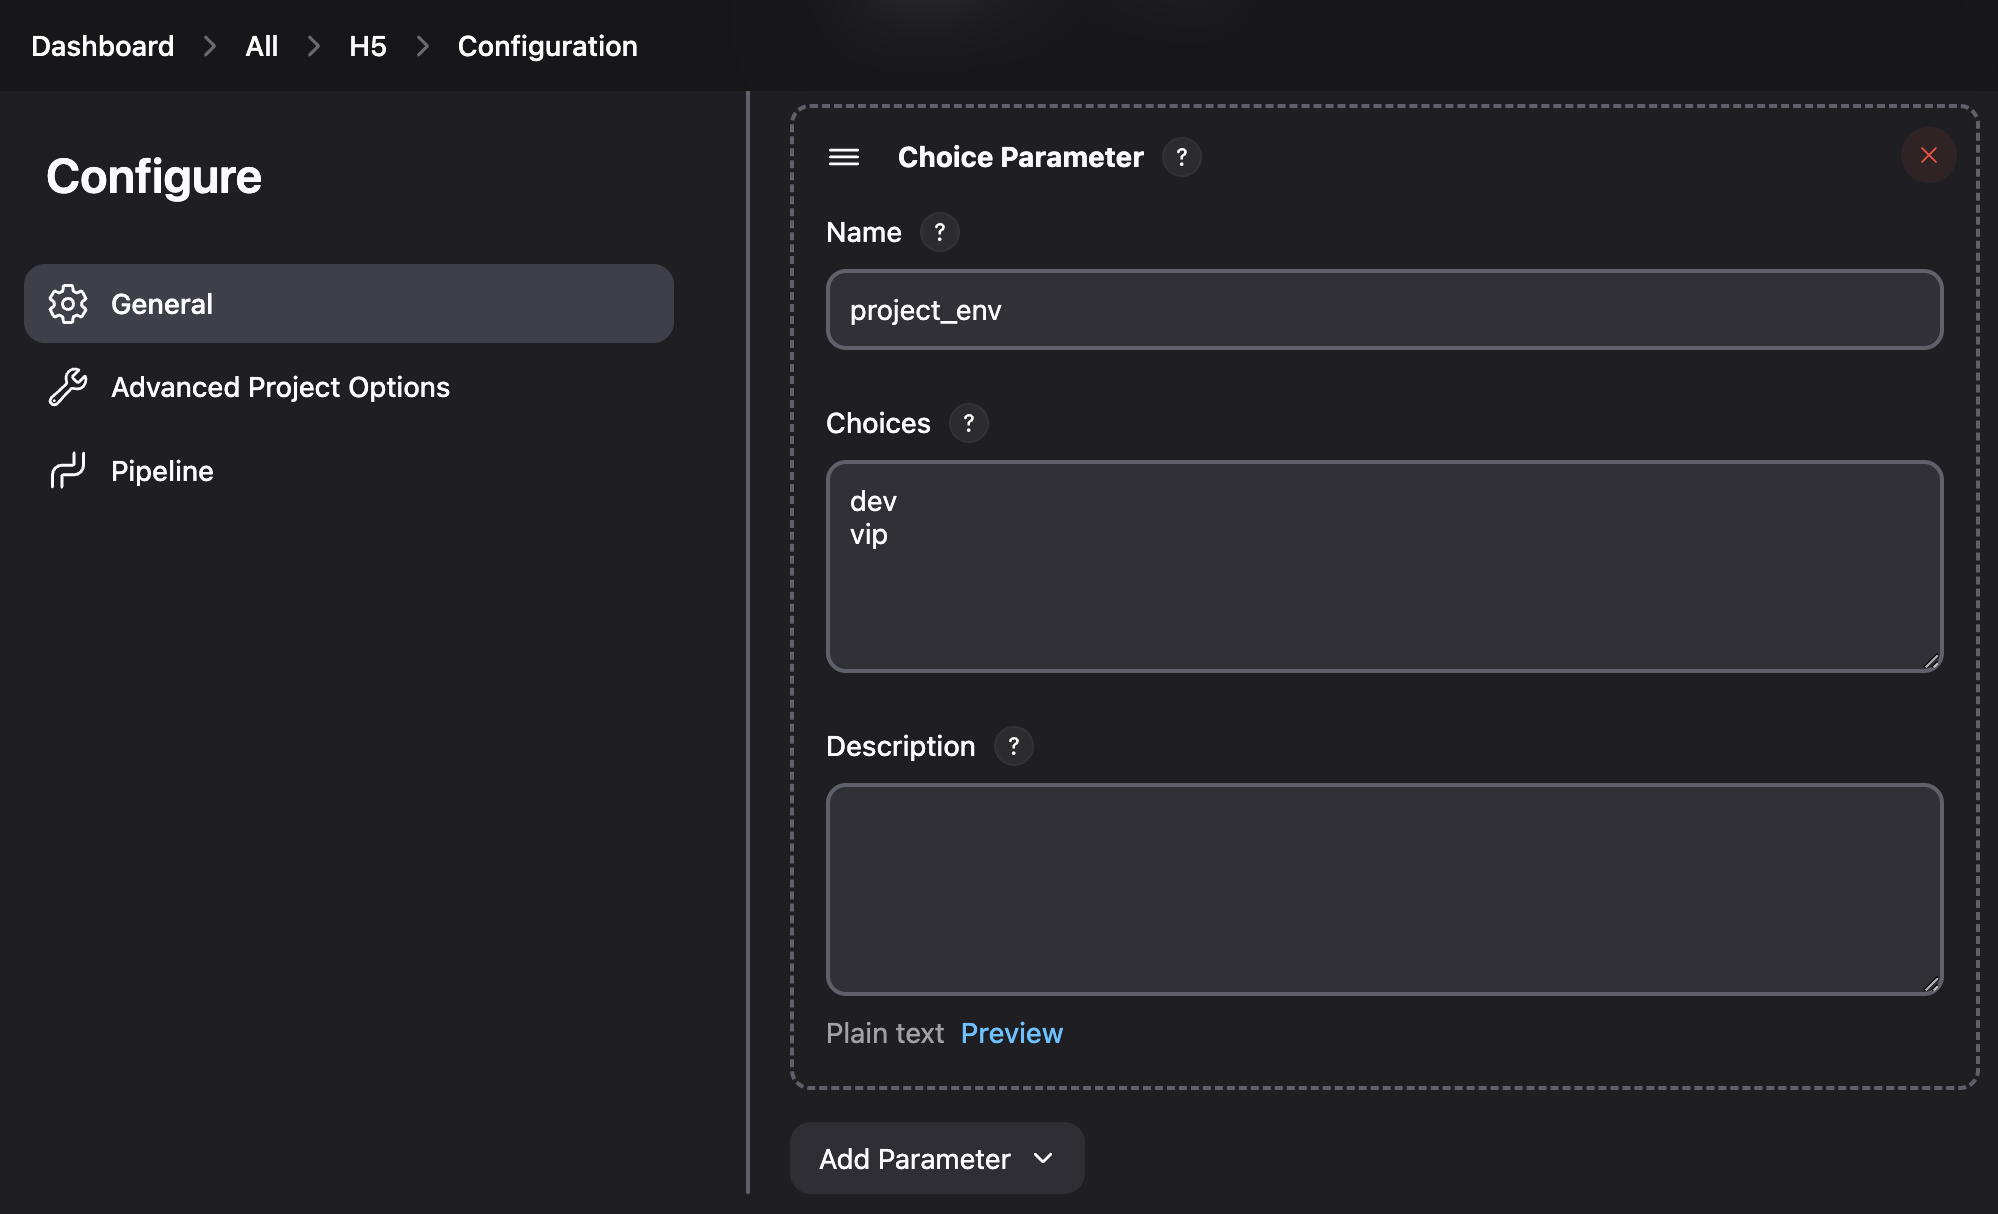The image size is (1998, 1214).
Task: Click the Pipeline section icon
Action: (68, 470)
